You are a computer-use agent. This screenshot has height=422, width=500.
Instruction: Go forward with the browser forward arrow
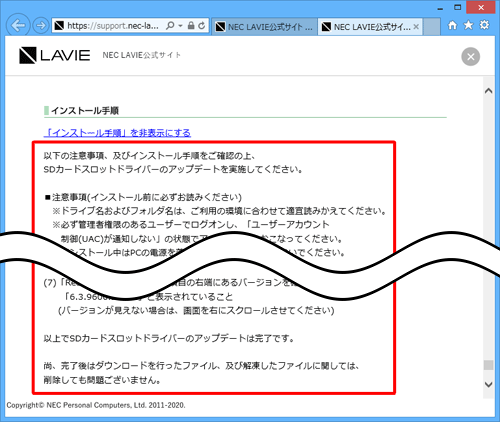coord(41,25)
